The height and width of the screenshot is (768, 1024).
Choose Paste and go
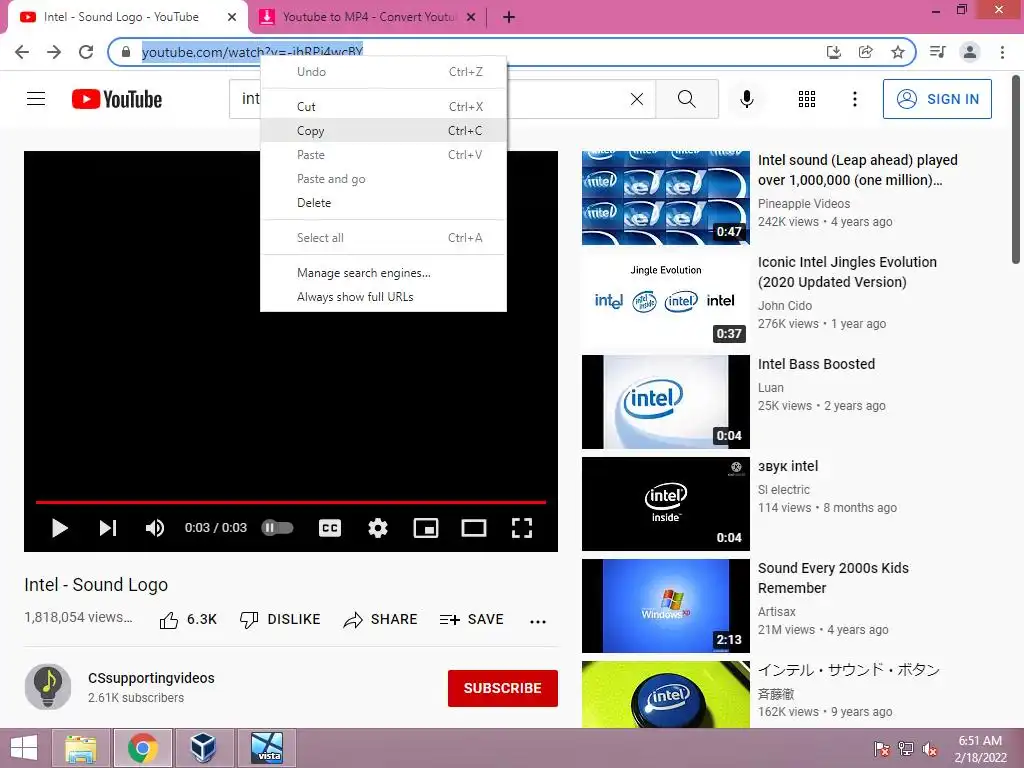click(383, 179)
